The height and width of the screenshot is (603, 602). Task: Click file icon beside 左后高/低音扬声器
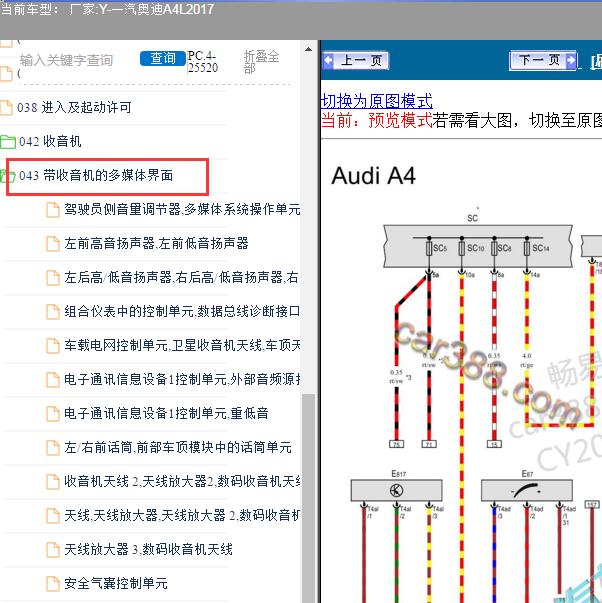click(53, 278)
